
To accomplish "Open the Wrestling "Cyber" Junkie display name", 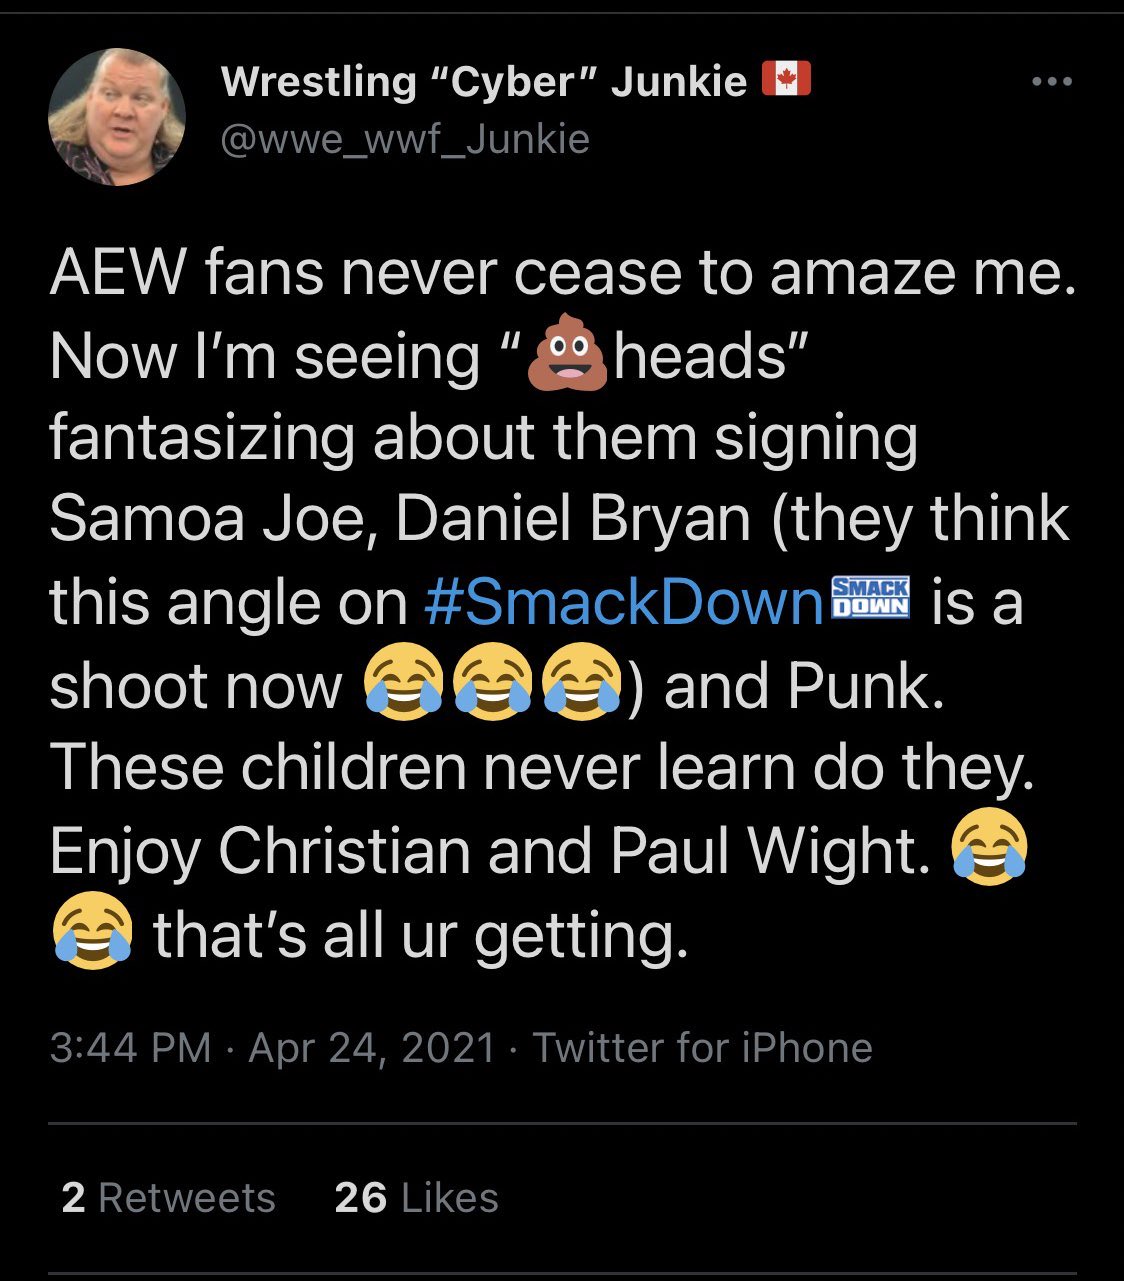I will point(483,81).
